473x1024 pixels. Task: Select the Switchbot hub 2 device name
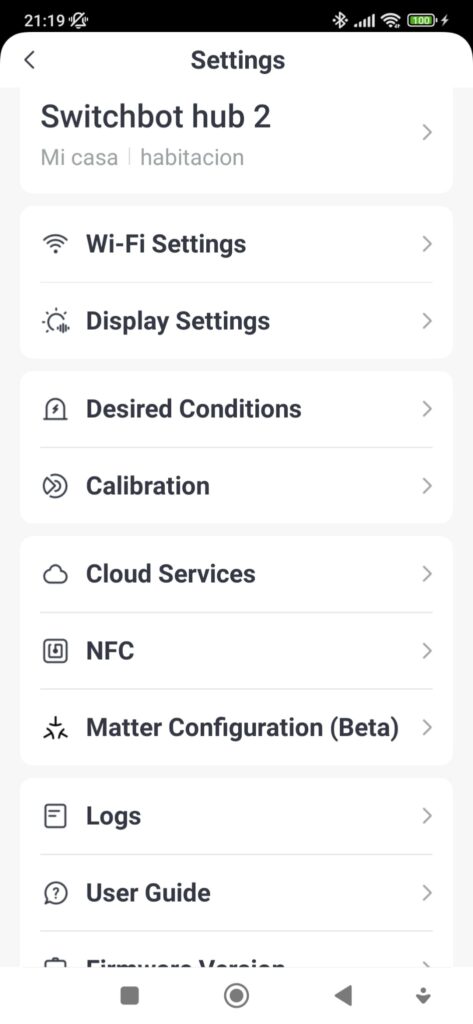155,117
